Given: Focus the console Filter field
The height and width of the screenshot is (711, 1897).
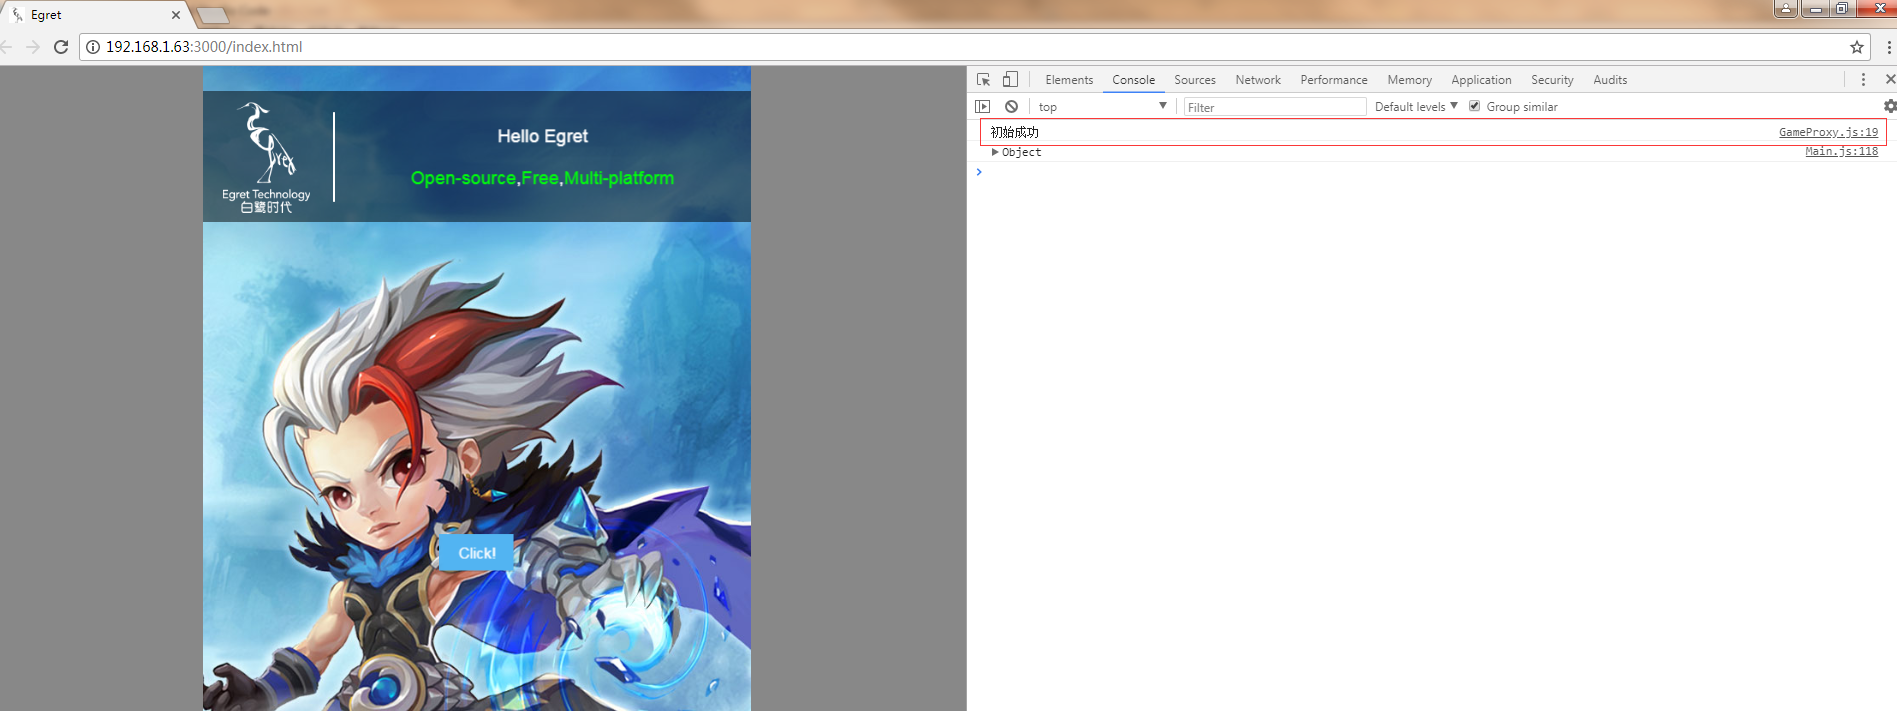Looking at the screenshot, I should 1275,107.
